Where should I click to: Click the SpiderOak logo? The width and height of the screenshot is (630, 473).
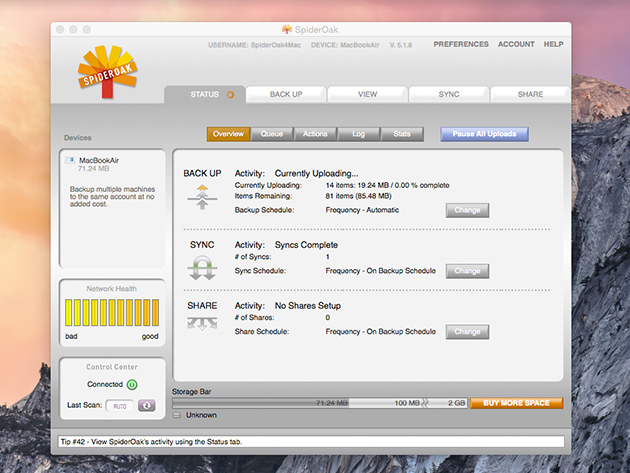(107, 72)
